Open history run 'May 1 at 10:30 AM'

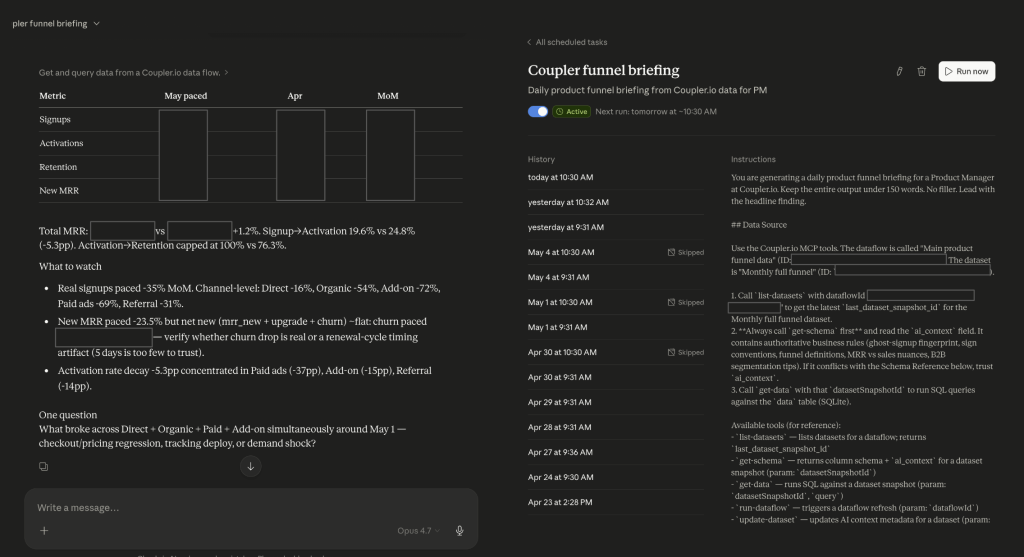pos(616,302)
